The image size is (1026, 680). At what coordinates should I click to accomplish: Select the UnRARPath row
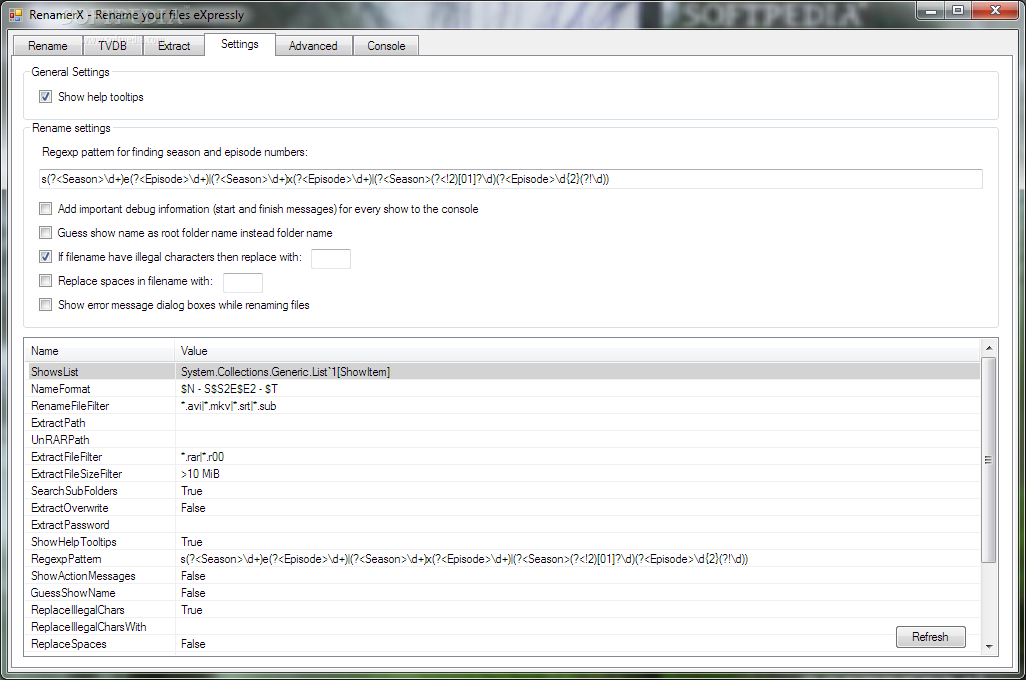(x=503, y=440)
